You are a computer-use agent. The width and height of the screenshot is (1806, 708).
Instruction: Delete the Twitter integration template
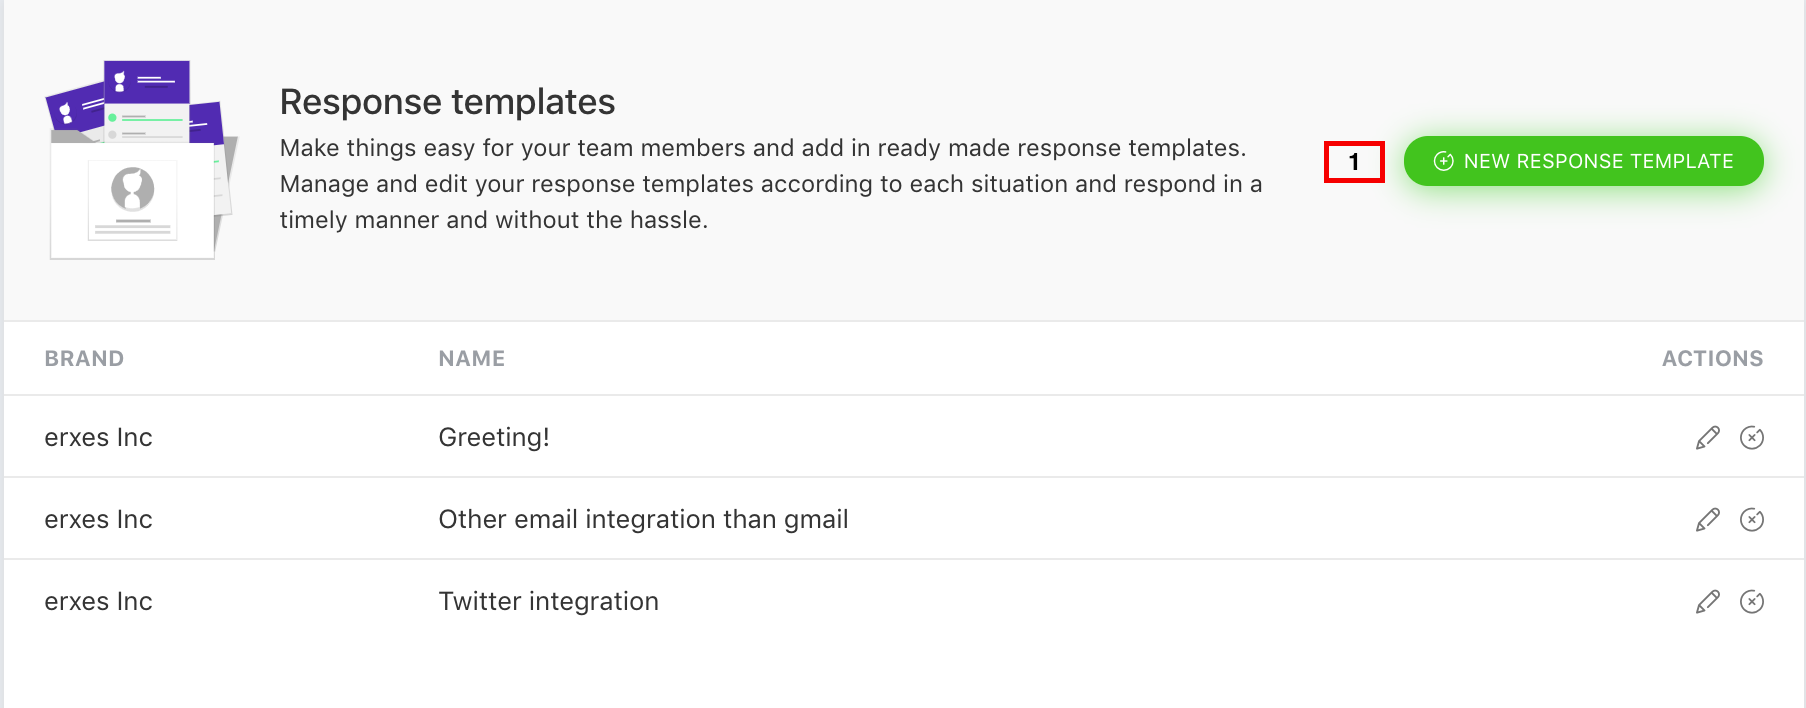coord(1752,601)
